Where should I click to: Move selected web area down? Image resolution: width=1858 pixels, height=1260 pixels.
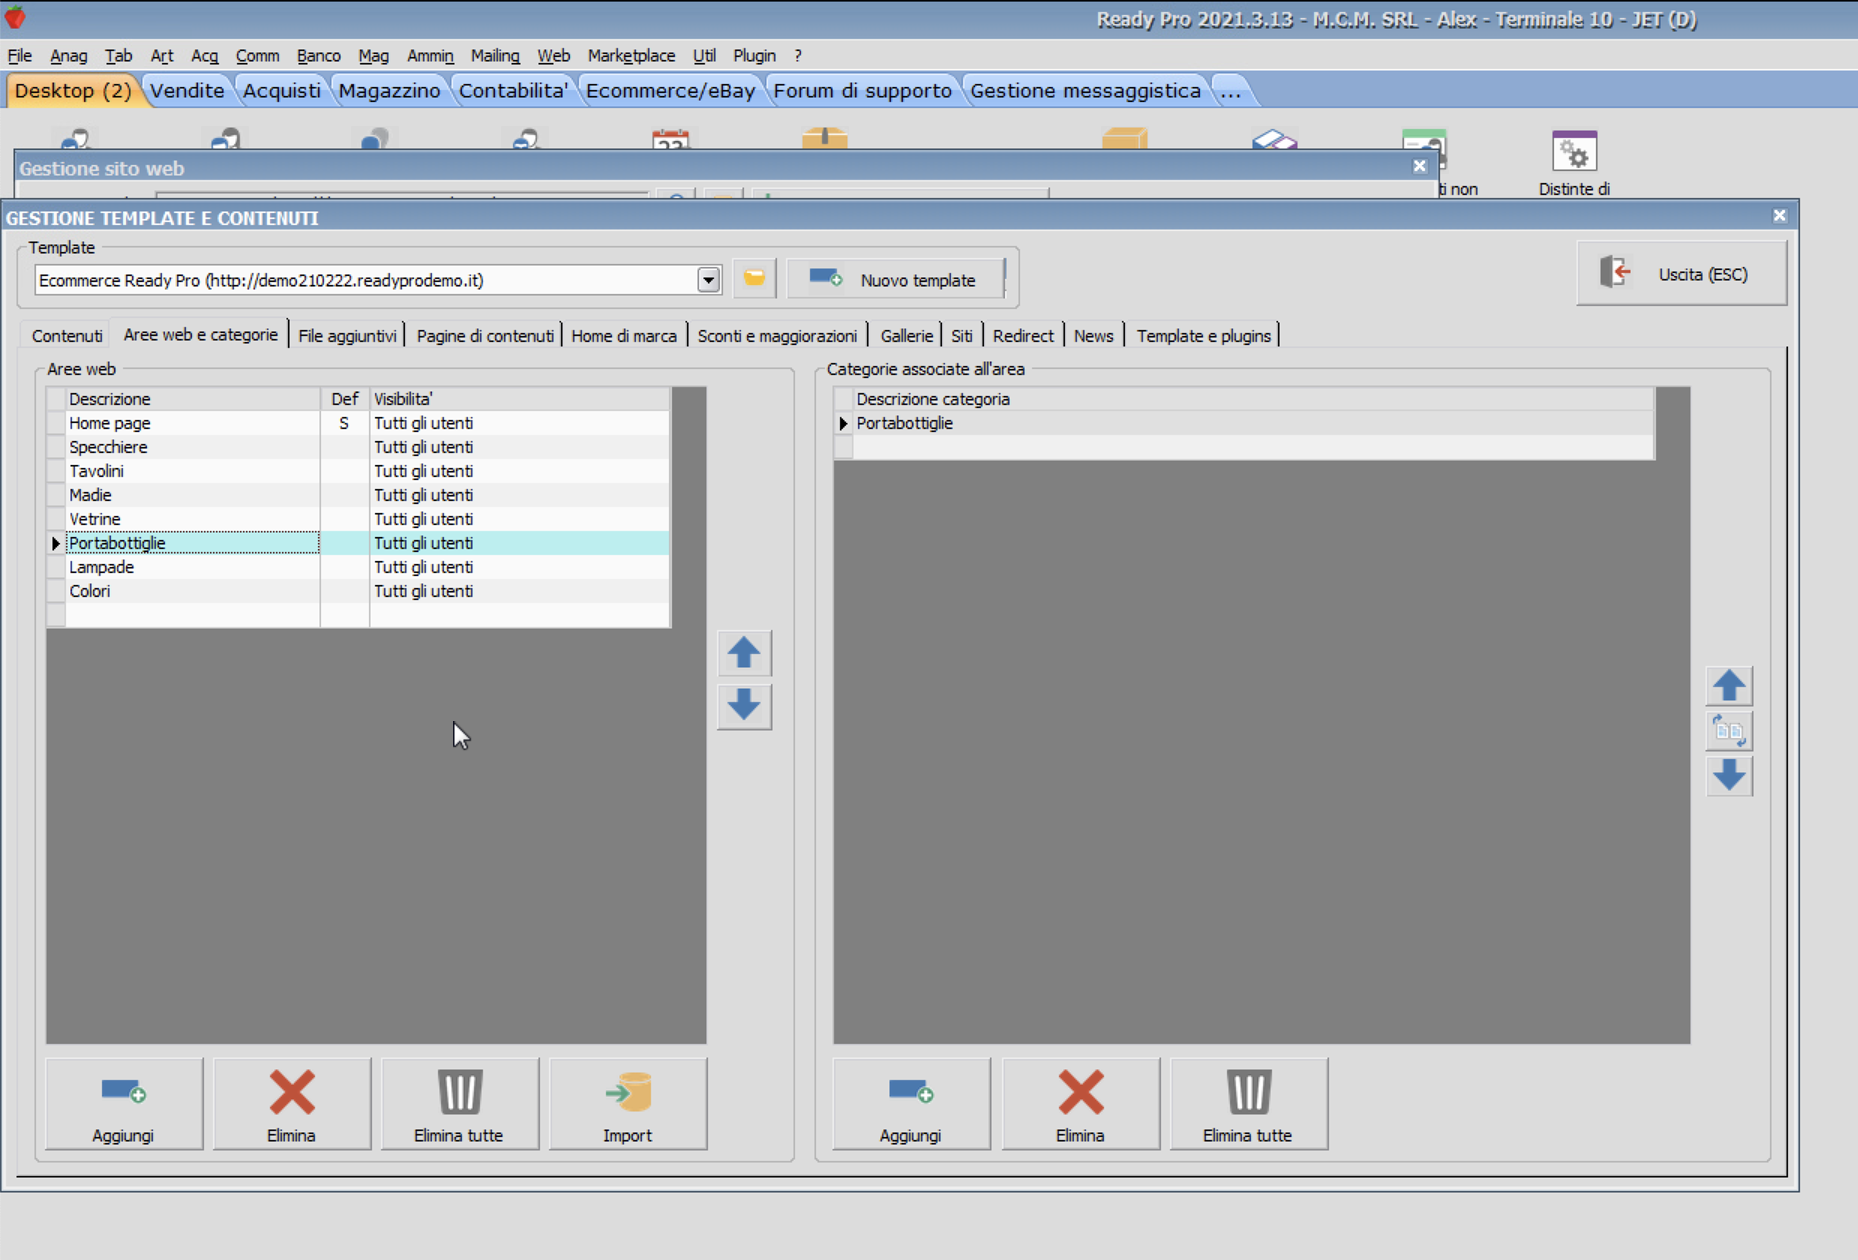pos(743,705)
